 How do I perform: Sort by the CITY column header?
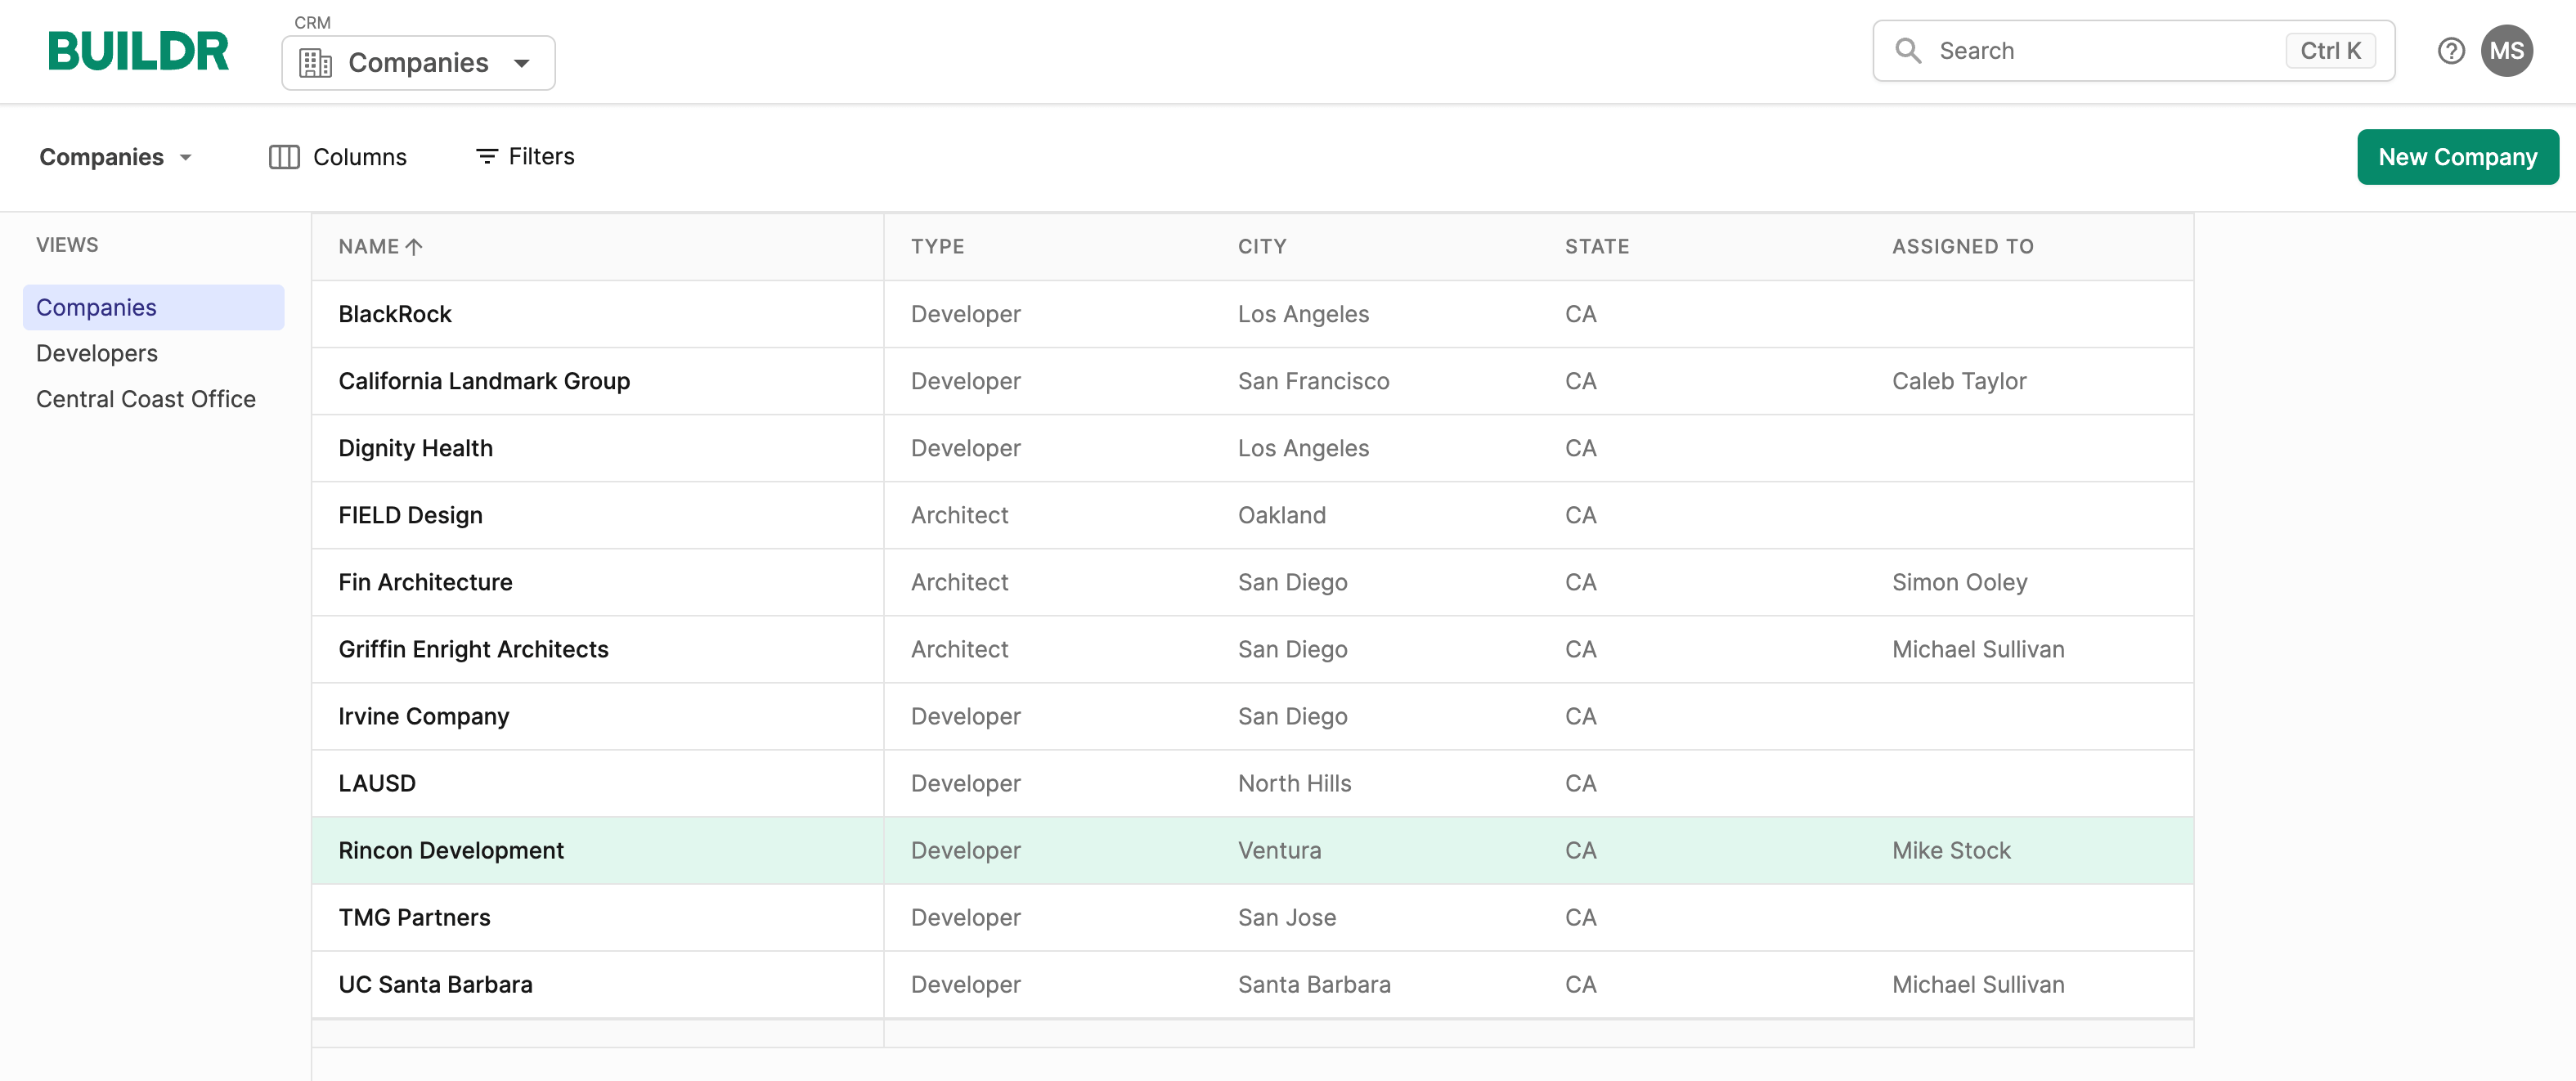point(1262,247)
